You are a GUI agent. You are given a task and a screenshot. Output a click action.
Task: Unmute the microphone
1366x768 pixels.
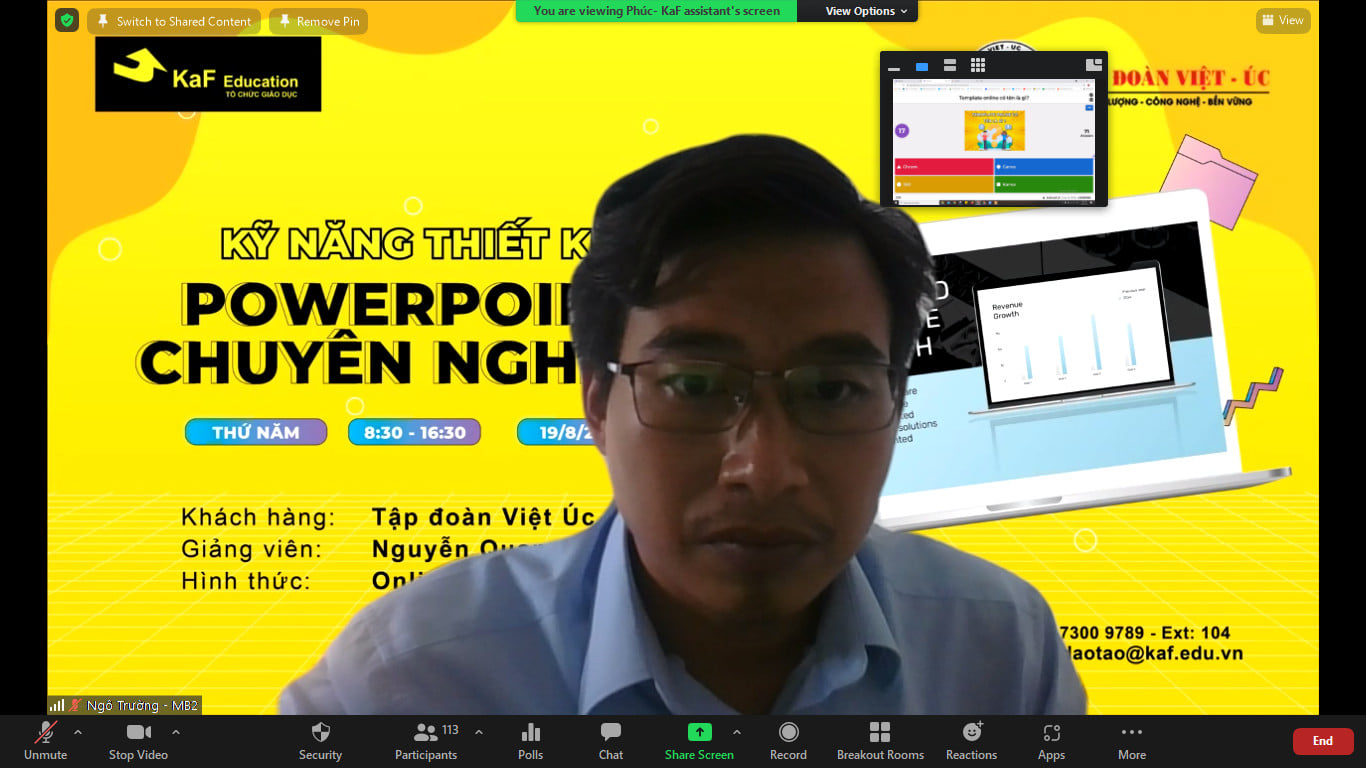pyautogui.click(x=46, y=742)
